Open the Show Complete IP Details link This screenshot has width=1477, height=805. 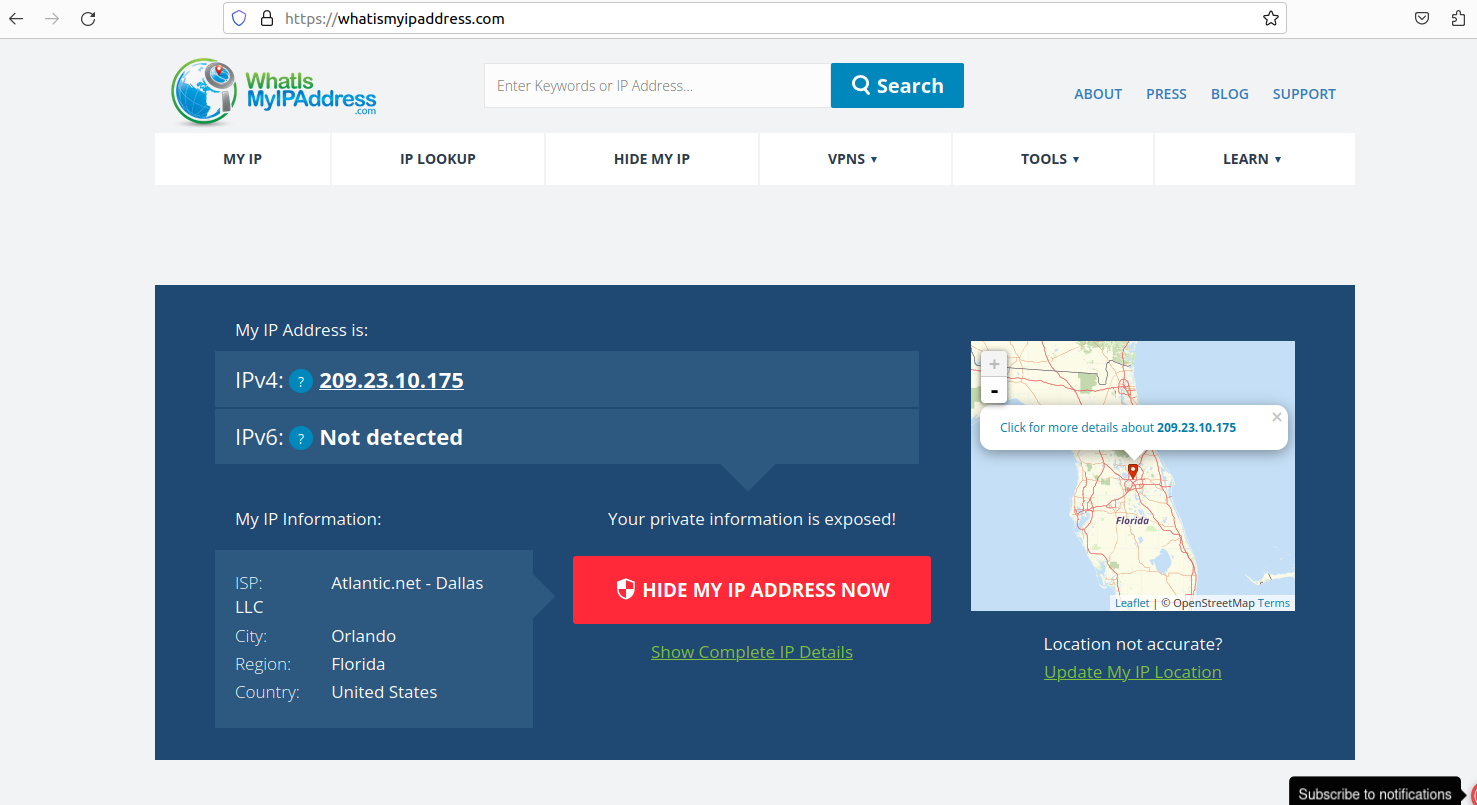[x=751, y=652]
